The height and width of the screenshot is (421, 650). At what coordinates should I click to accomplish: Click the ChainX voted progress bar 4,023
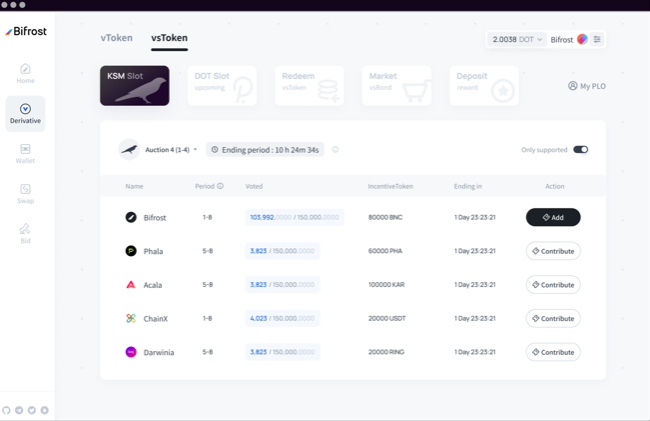coord(282,318)
